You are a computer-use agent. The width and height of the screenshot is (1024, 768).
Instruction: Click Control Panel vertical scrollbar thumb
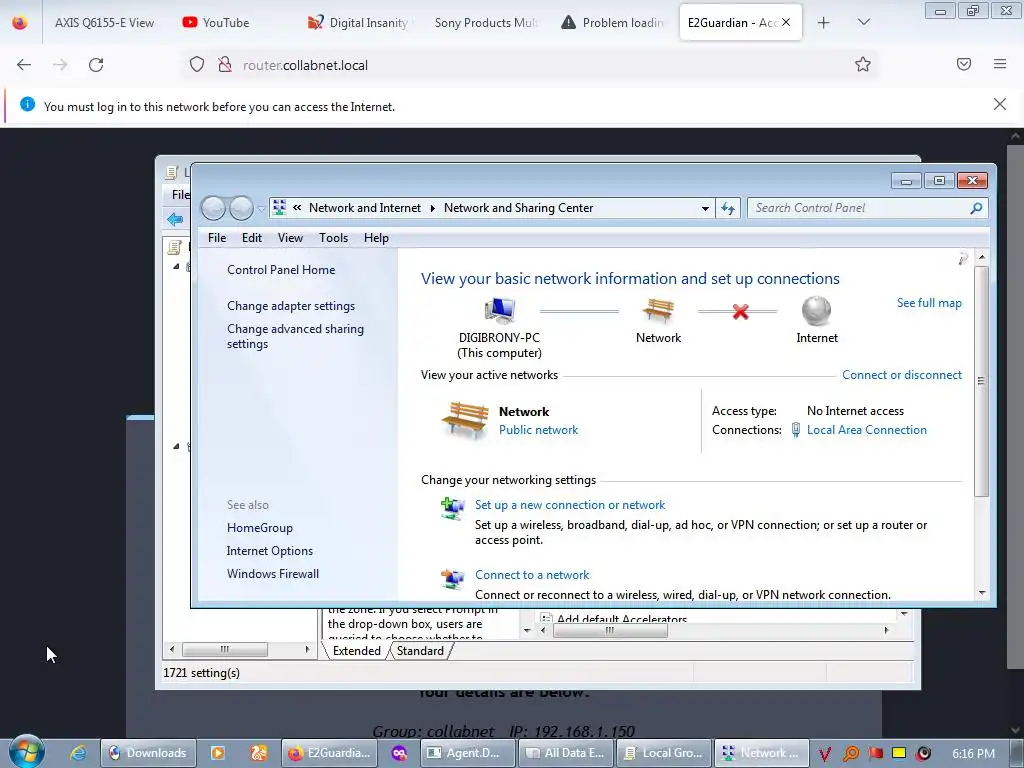click(981, 381)
